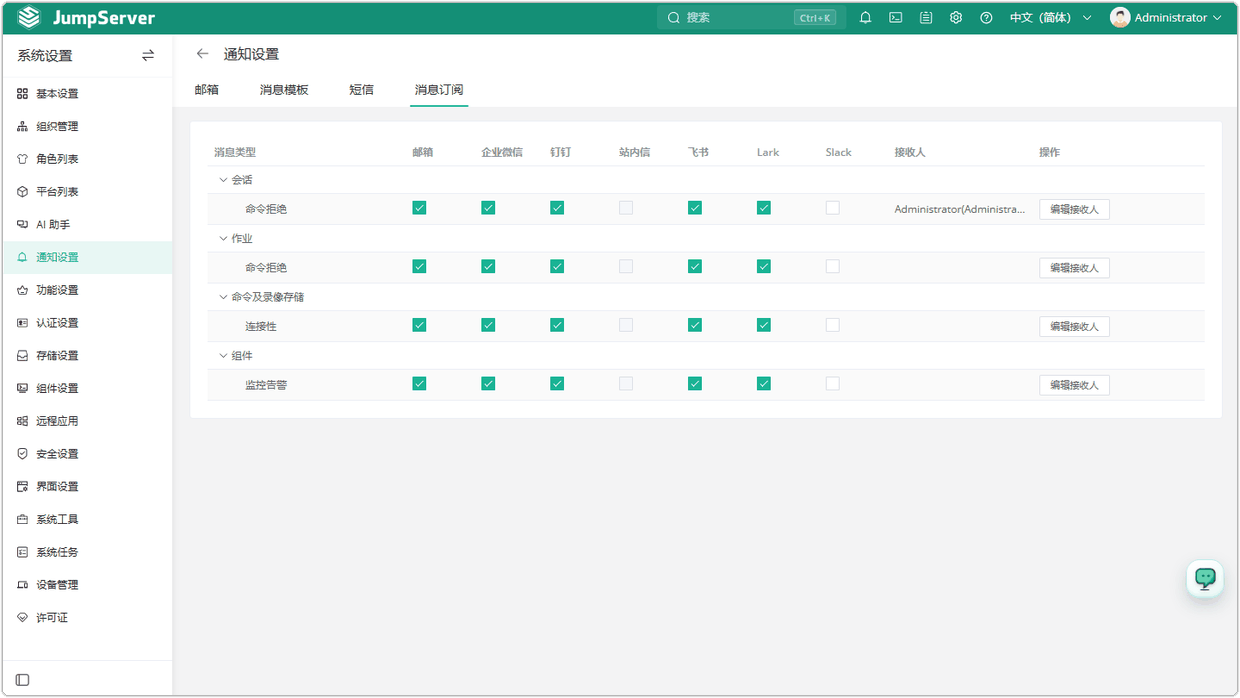Switch to the 邮箱 tab

pyautogui.click(x=207, y=90)
